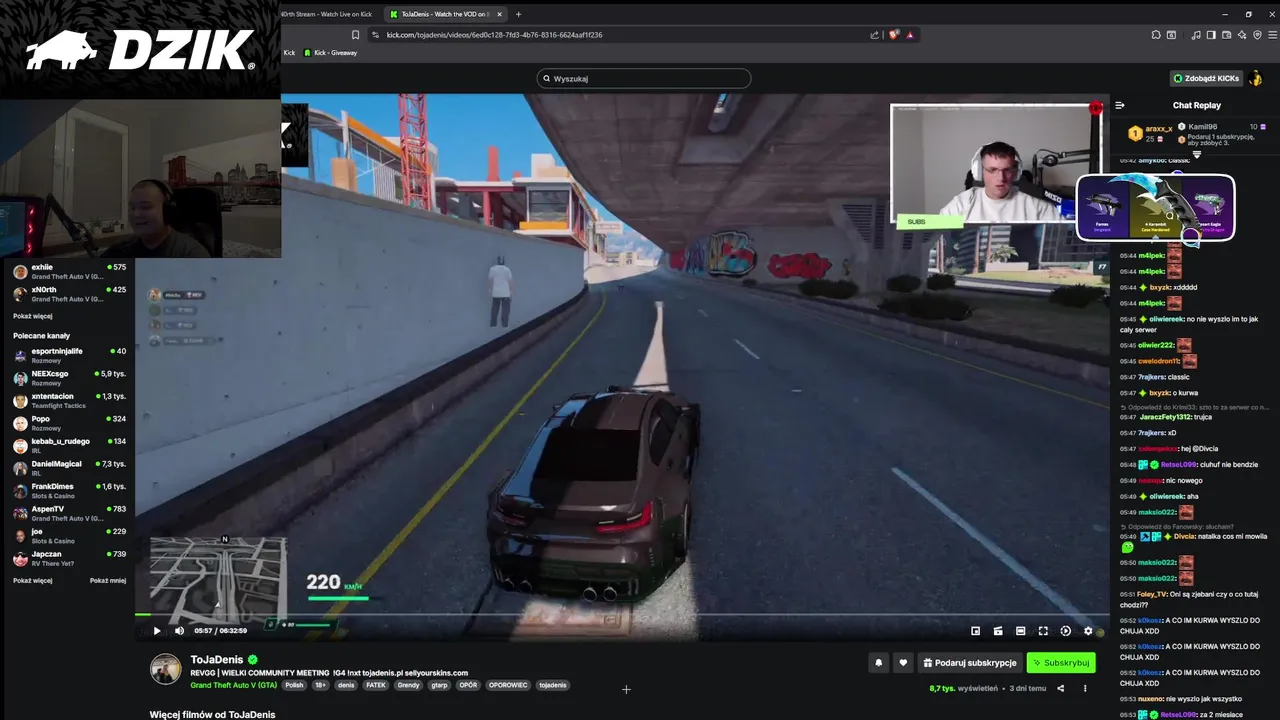Open the browser VPN shield icon
This screenshot has height=720, width=1280.
pyautogui.click(x=1257, y=35)
